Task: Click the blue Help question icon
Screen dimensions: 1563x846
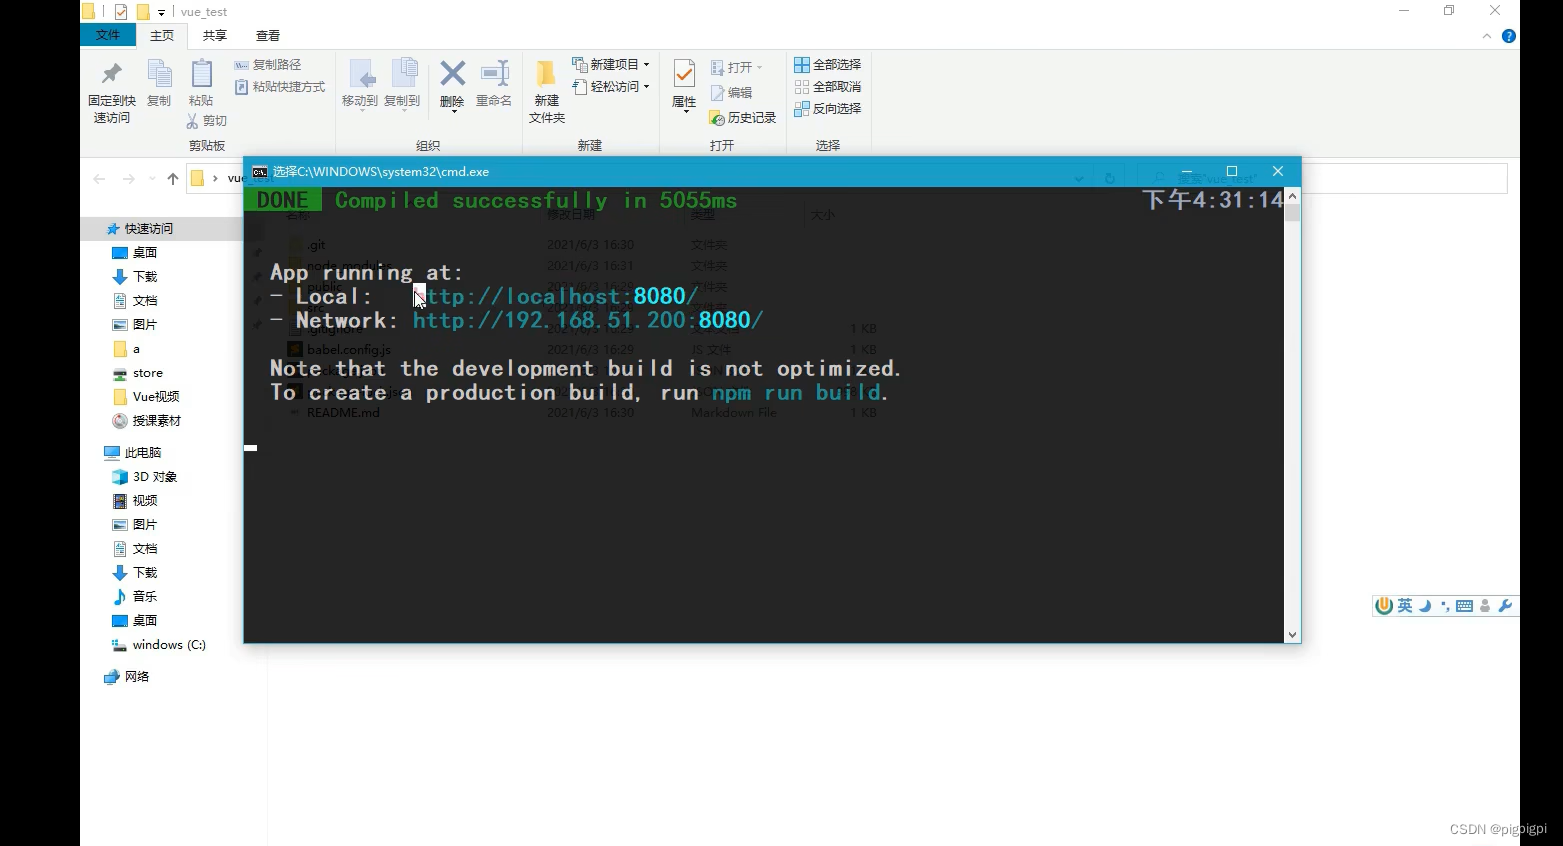Action: click(x=1509, y=36)
